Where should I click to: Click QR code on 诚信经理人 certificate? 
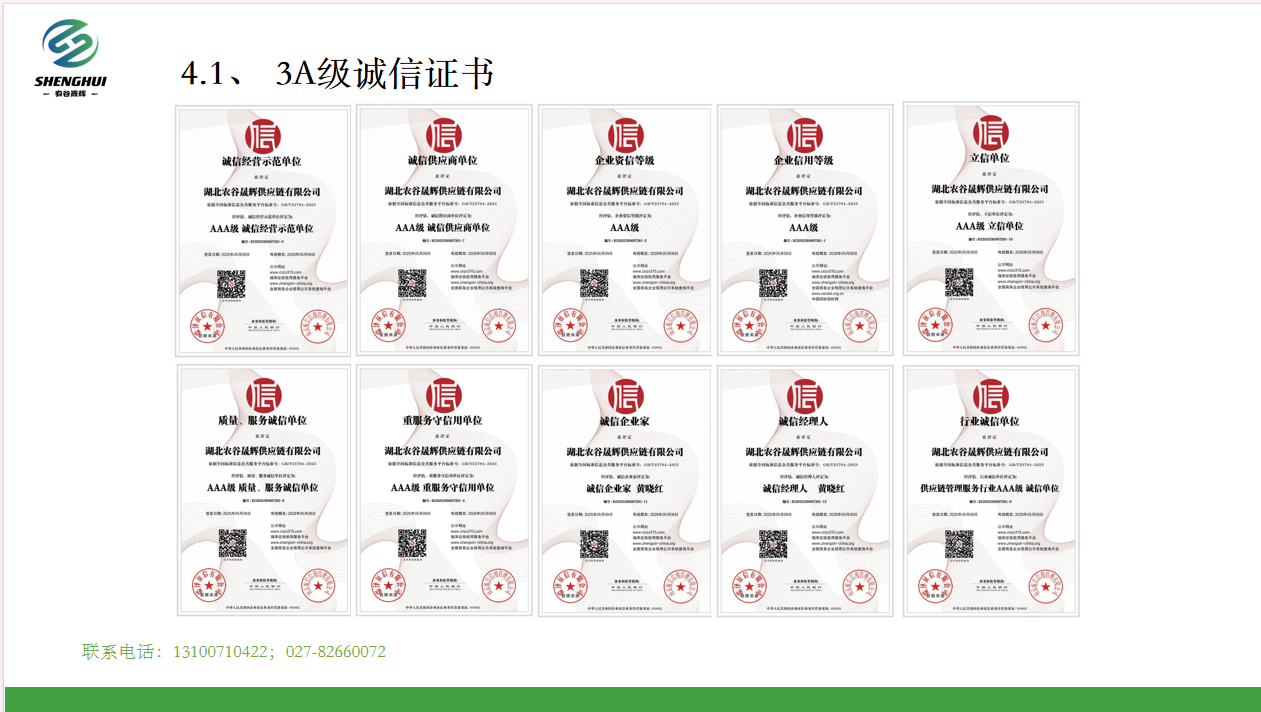[x=772, y=543]
